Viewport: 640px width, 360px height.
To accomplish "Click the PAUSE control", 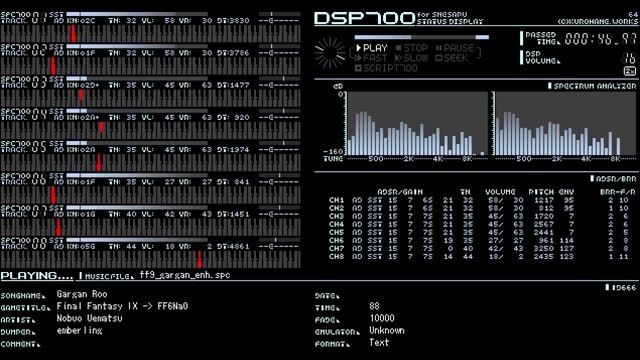I will tap(455, 48).
